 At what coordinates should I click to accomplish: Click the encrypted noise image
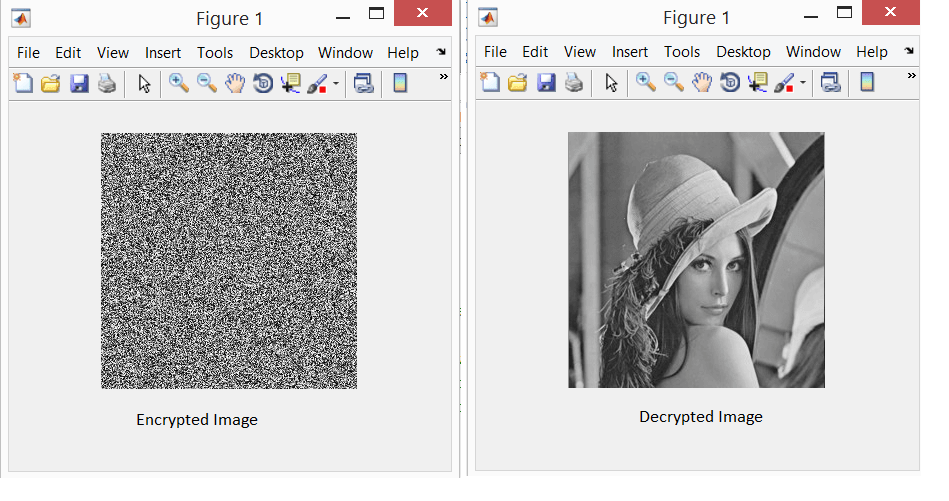[x=229, y=261]
